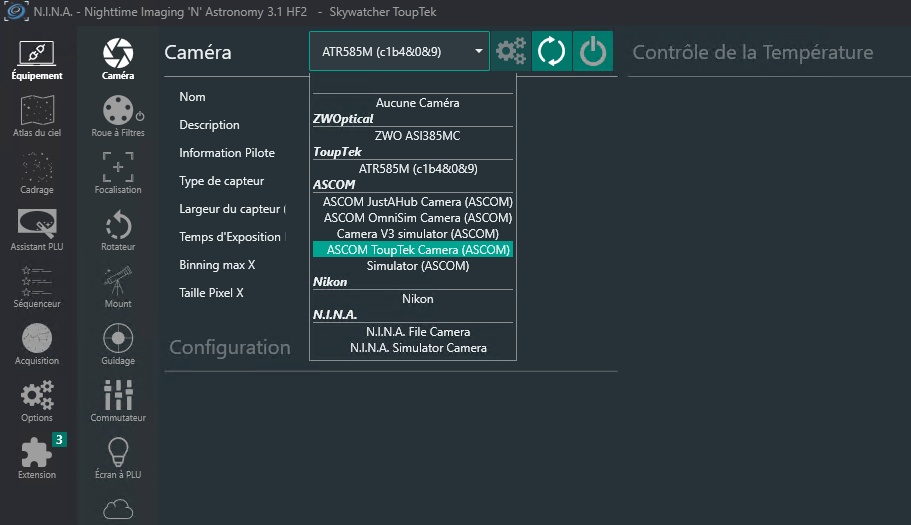Click the Nom label

click(192, 97)
